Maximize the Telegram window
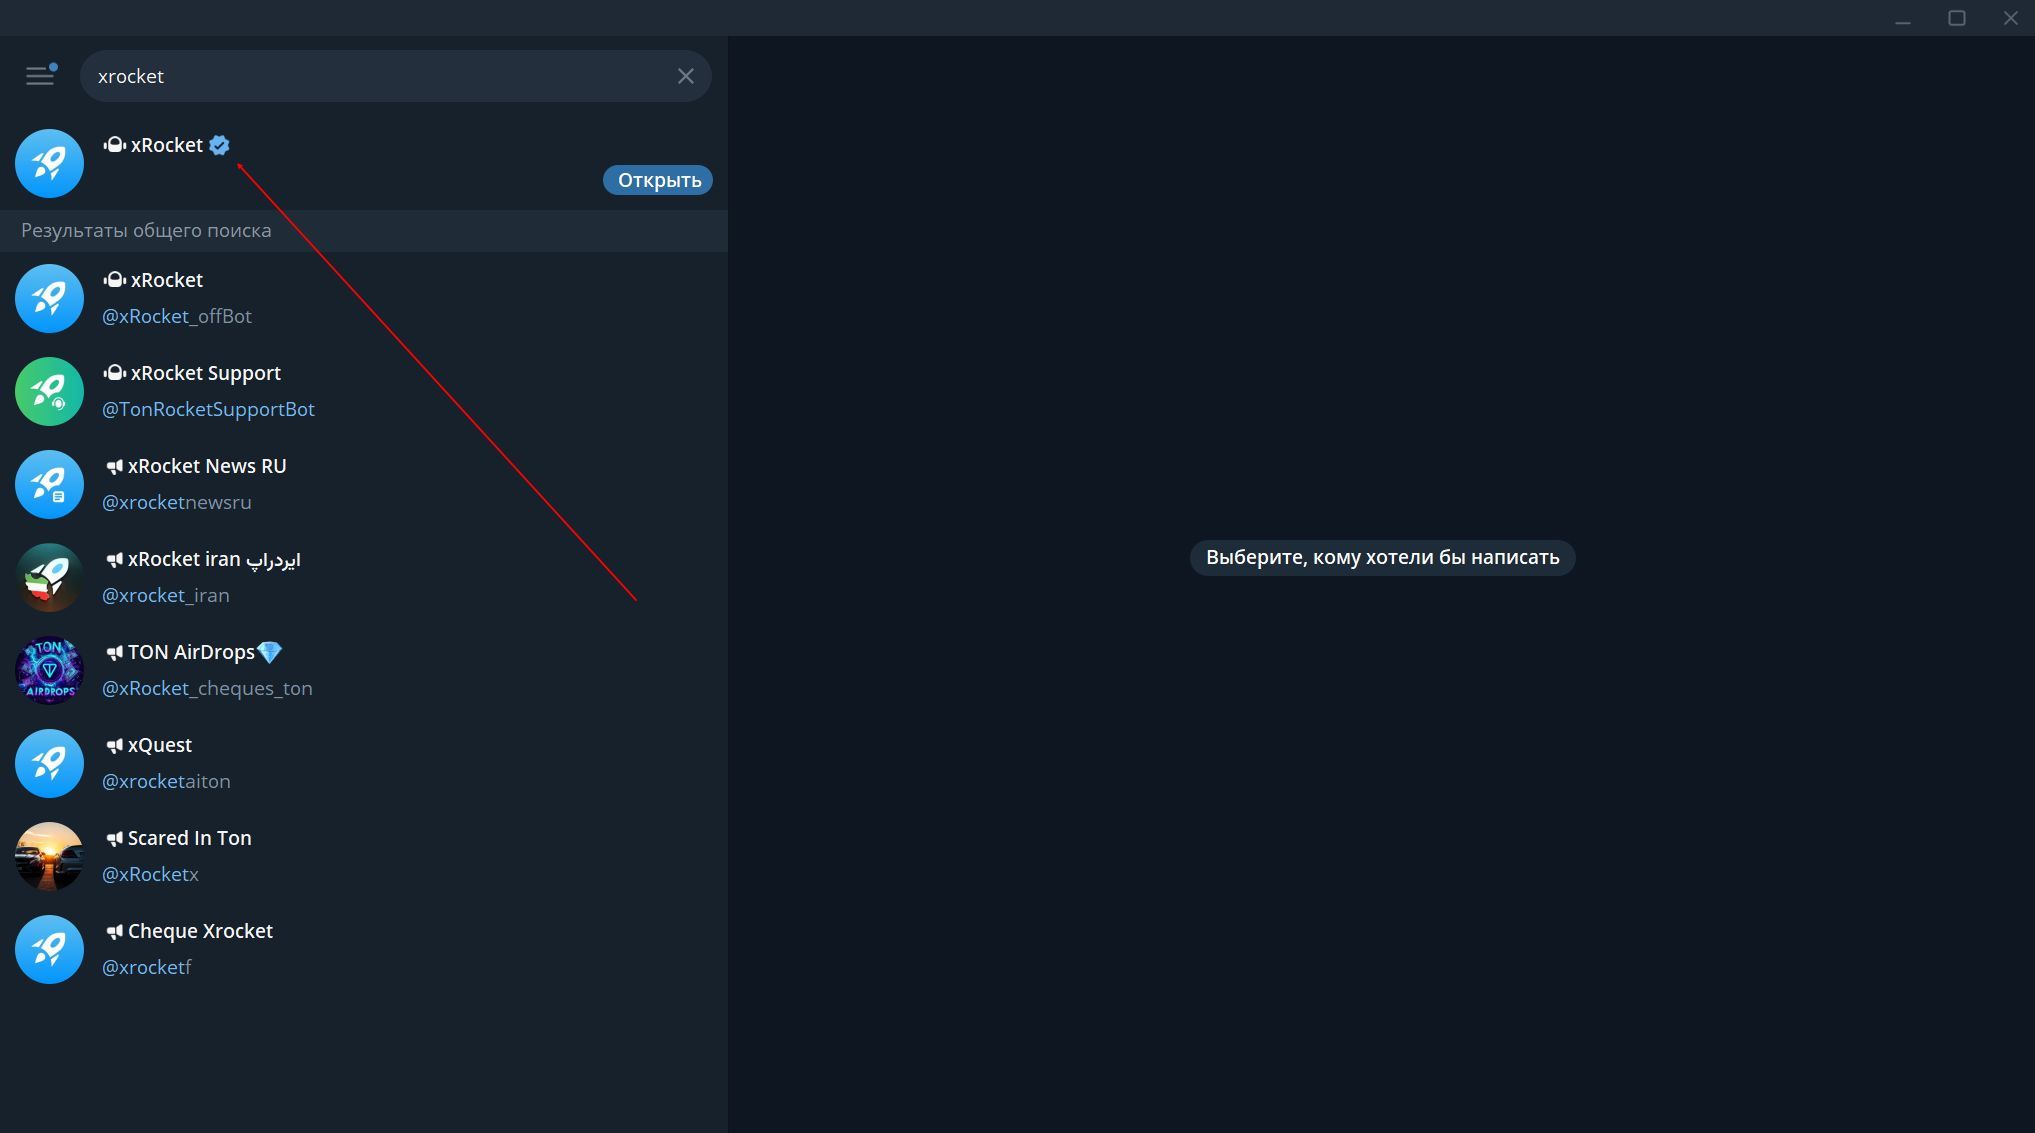 click(x=1957, y=18)
